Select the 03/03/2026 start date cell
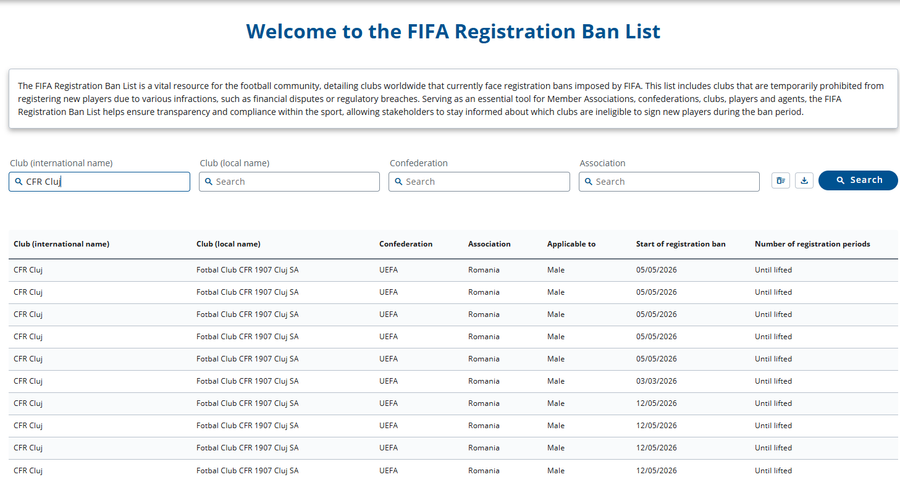The height and width of the screenshot is (490, 900). [656, 381]
